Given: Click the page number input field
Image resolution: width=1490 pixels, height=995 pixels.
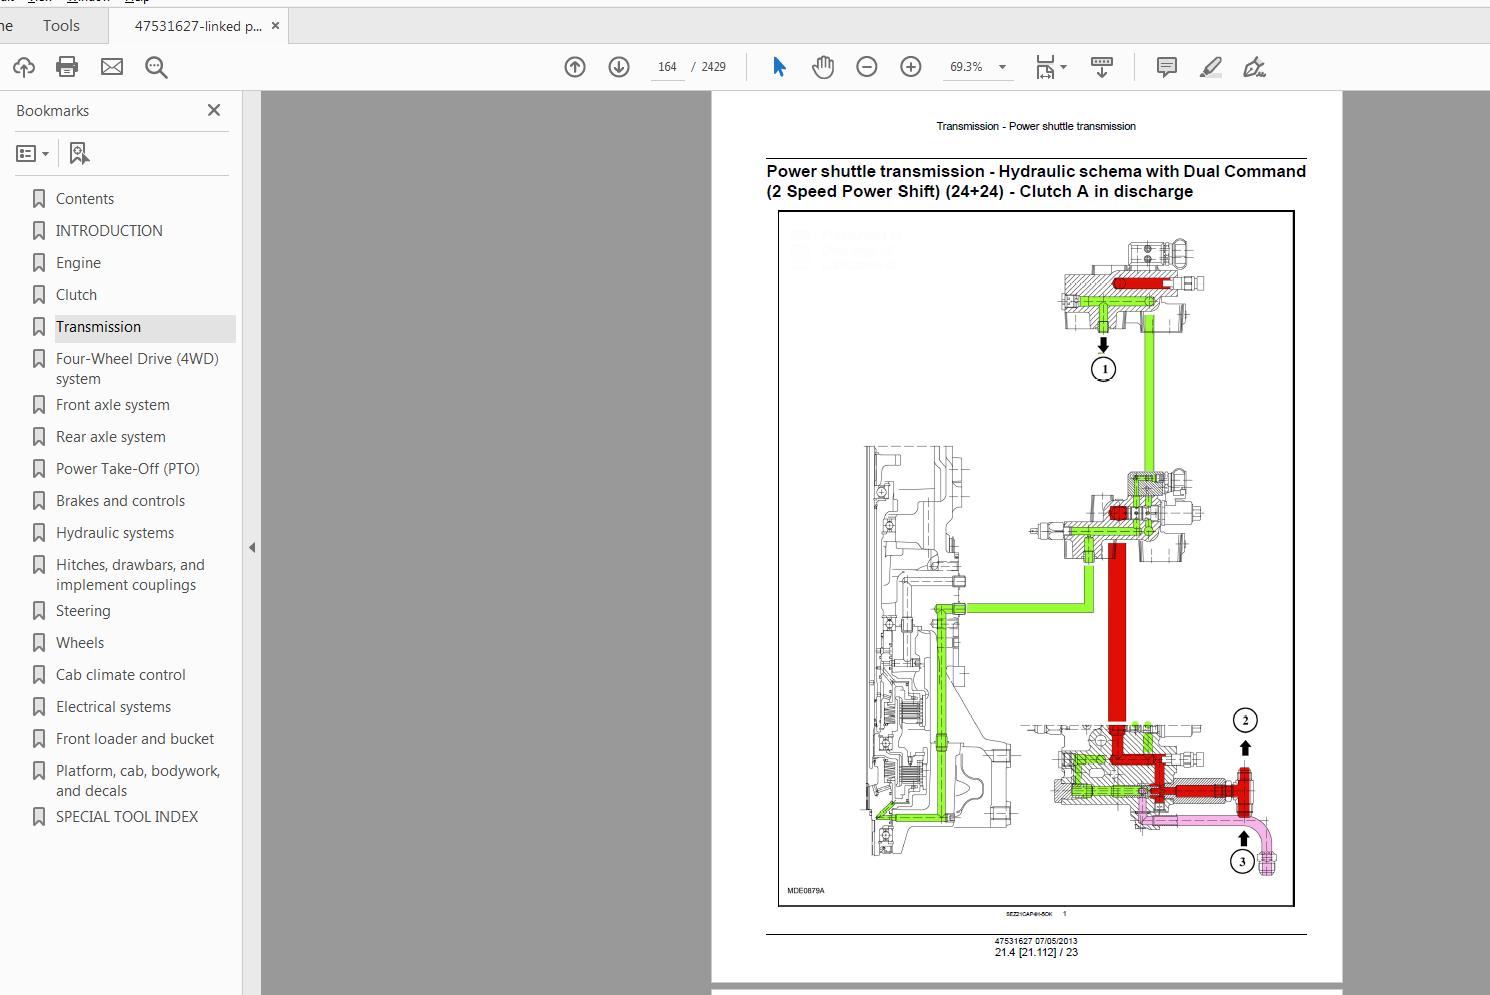Looking at the screenshot, I should (667, 67).
